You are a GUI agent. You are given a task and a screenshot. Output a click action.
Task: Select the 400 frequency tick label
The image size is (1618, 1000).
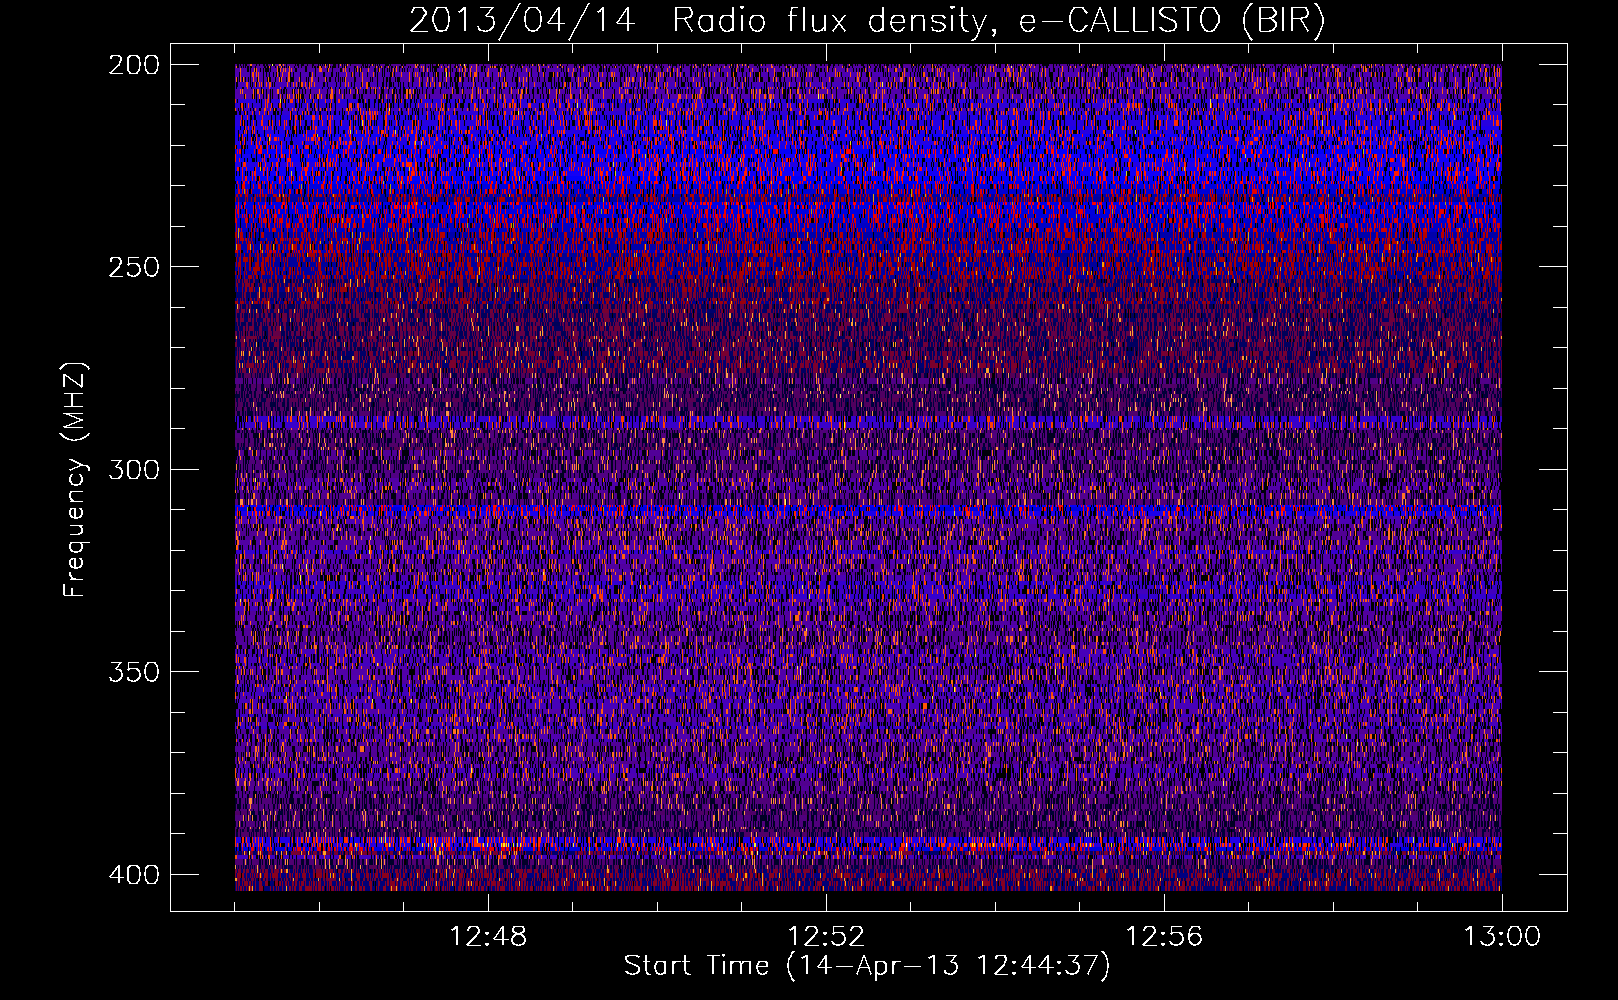coord(133,875)
